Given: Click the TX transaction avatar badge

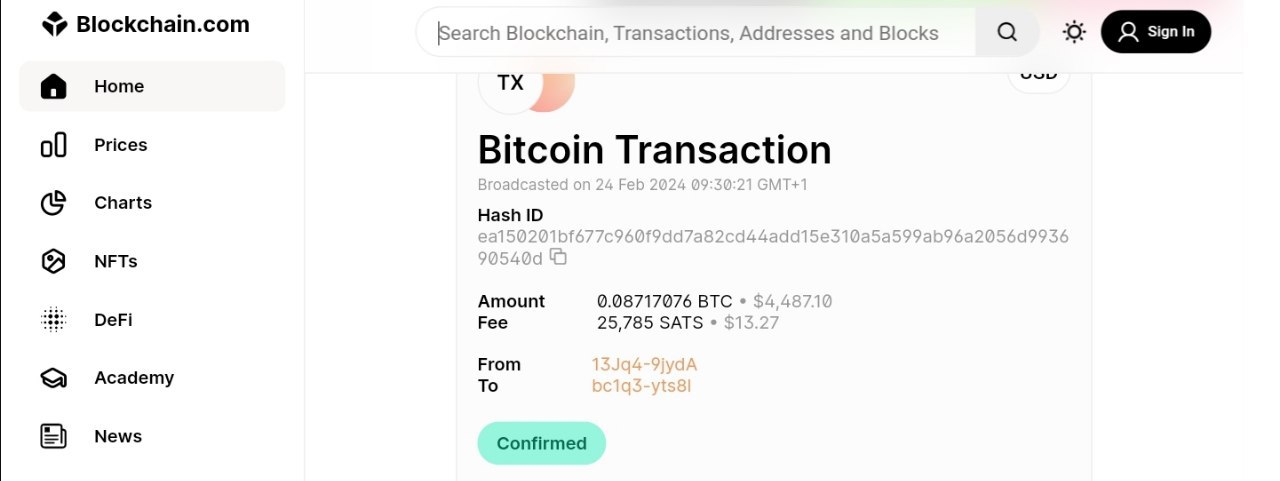Looking at the screenshot, I should coord(510,84).
